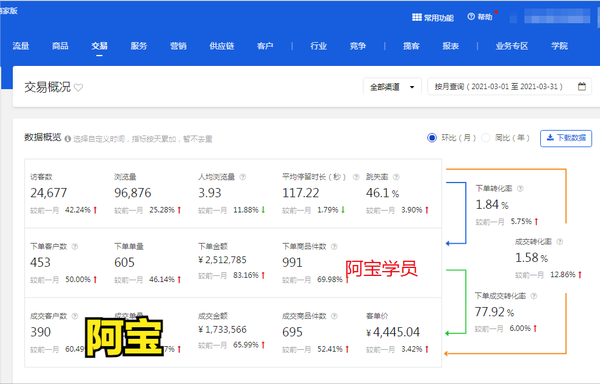Click the help icon next to 下单商品件数
The height and width of the screenshot is (384, 600).
pos(334,247)
